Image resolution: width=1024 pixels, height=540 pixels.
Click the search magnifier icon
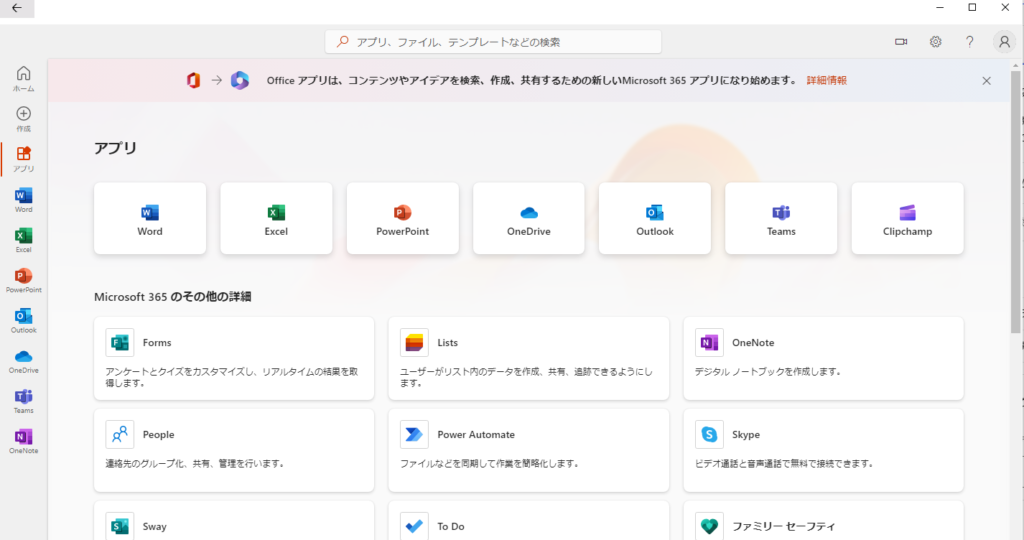click(x=342, y=42)
